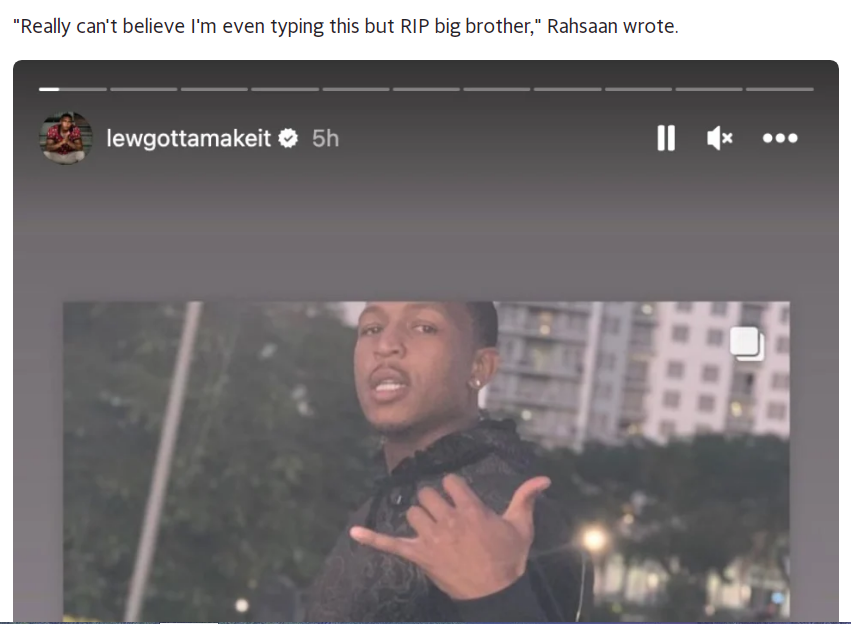Go to the eighth story progress segment
Viewport: 851px width, 624px height.
568,89
